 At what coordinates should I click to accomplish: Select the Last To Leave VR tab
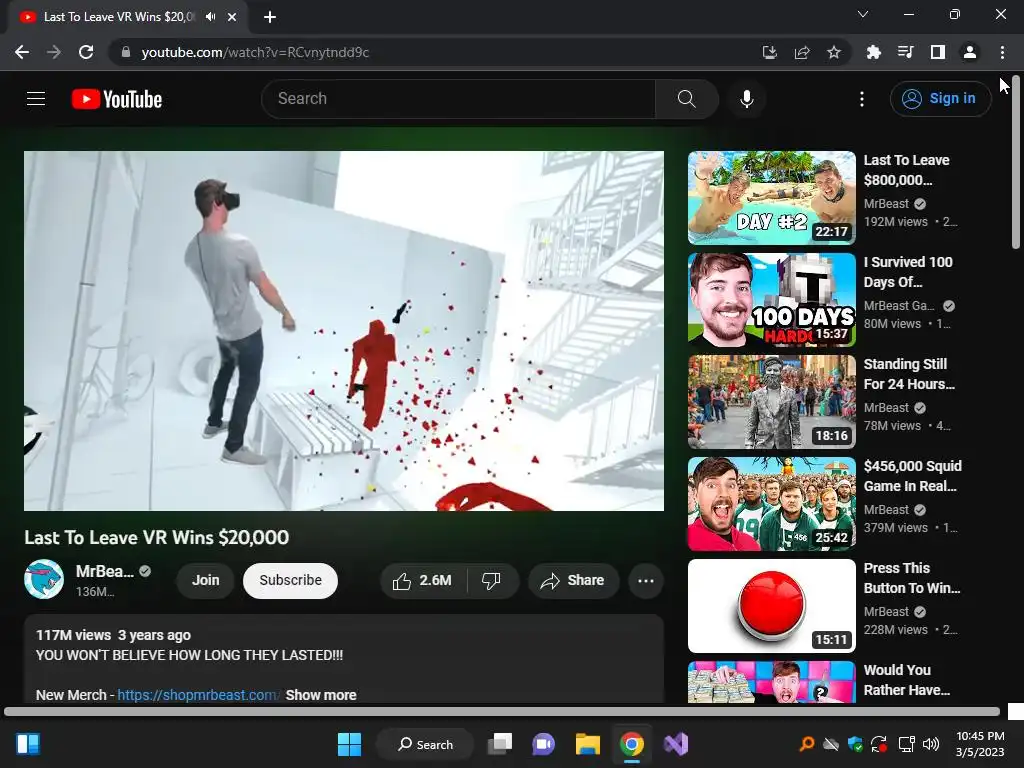118,17
